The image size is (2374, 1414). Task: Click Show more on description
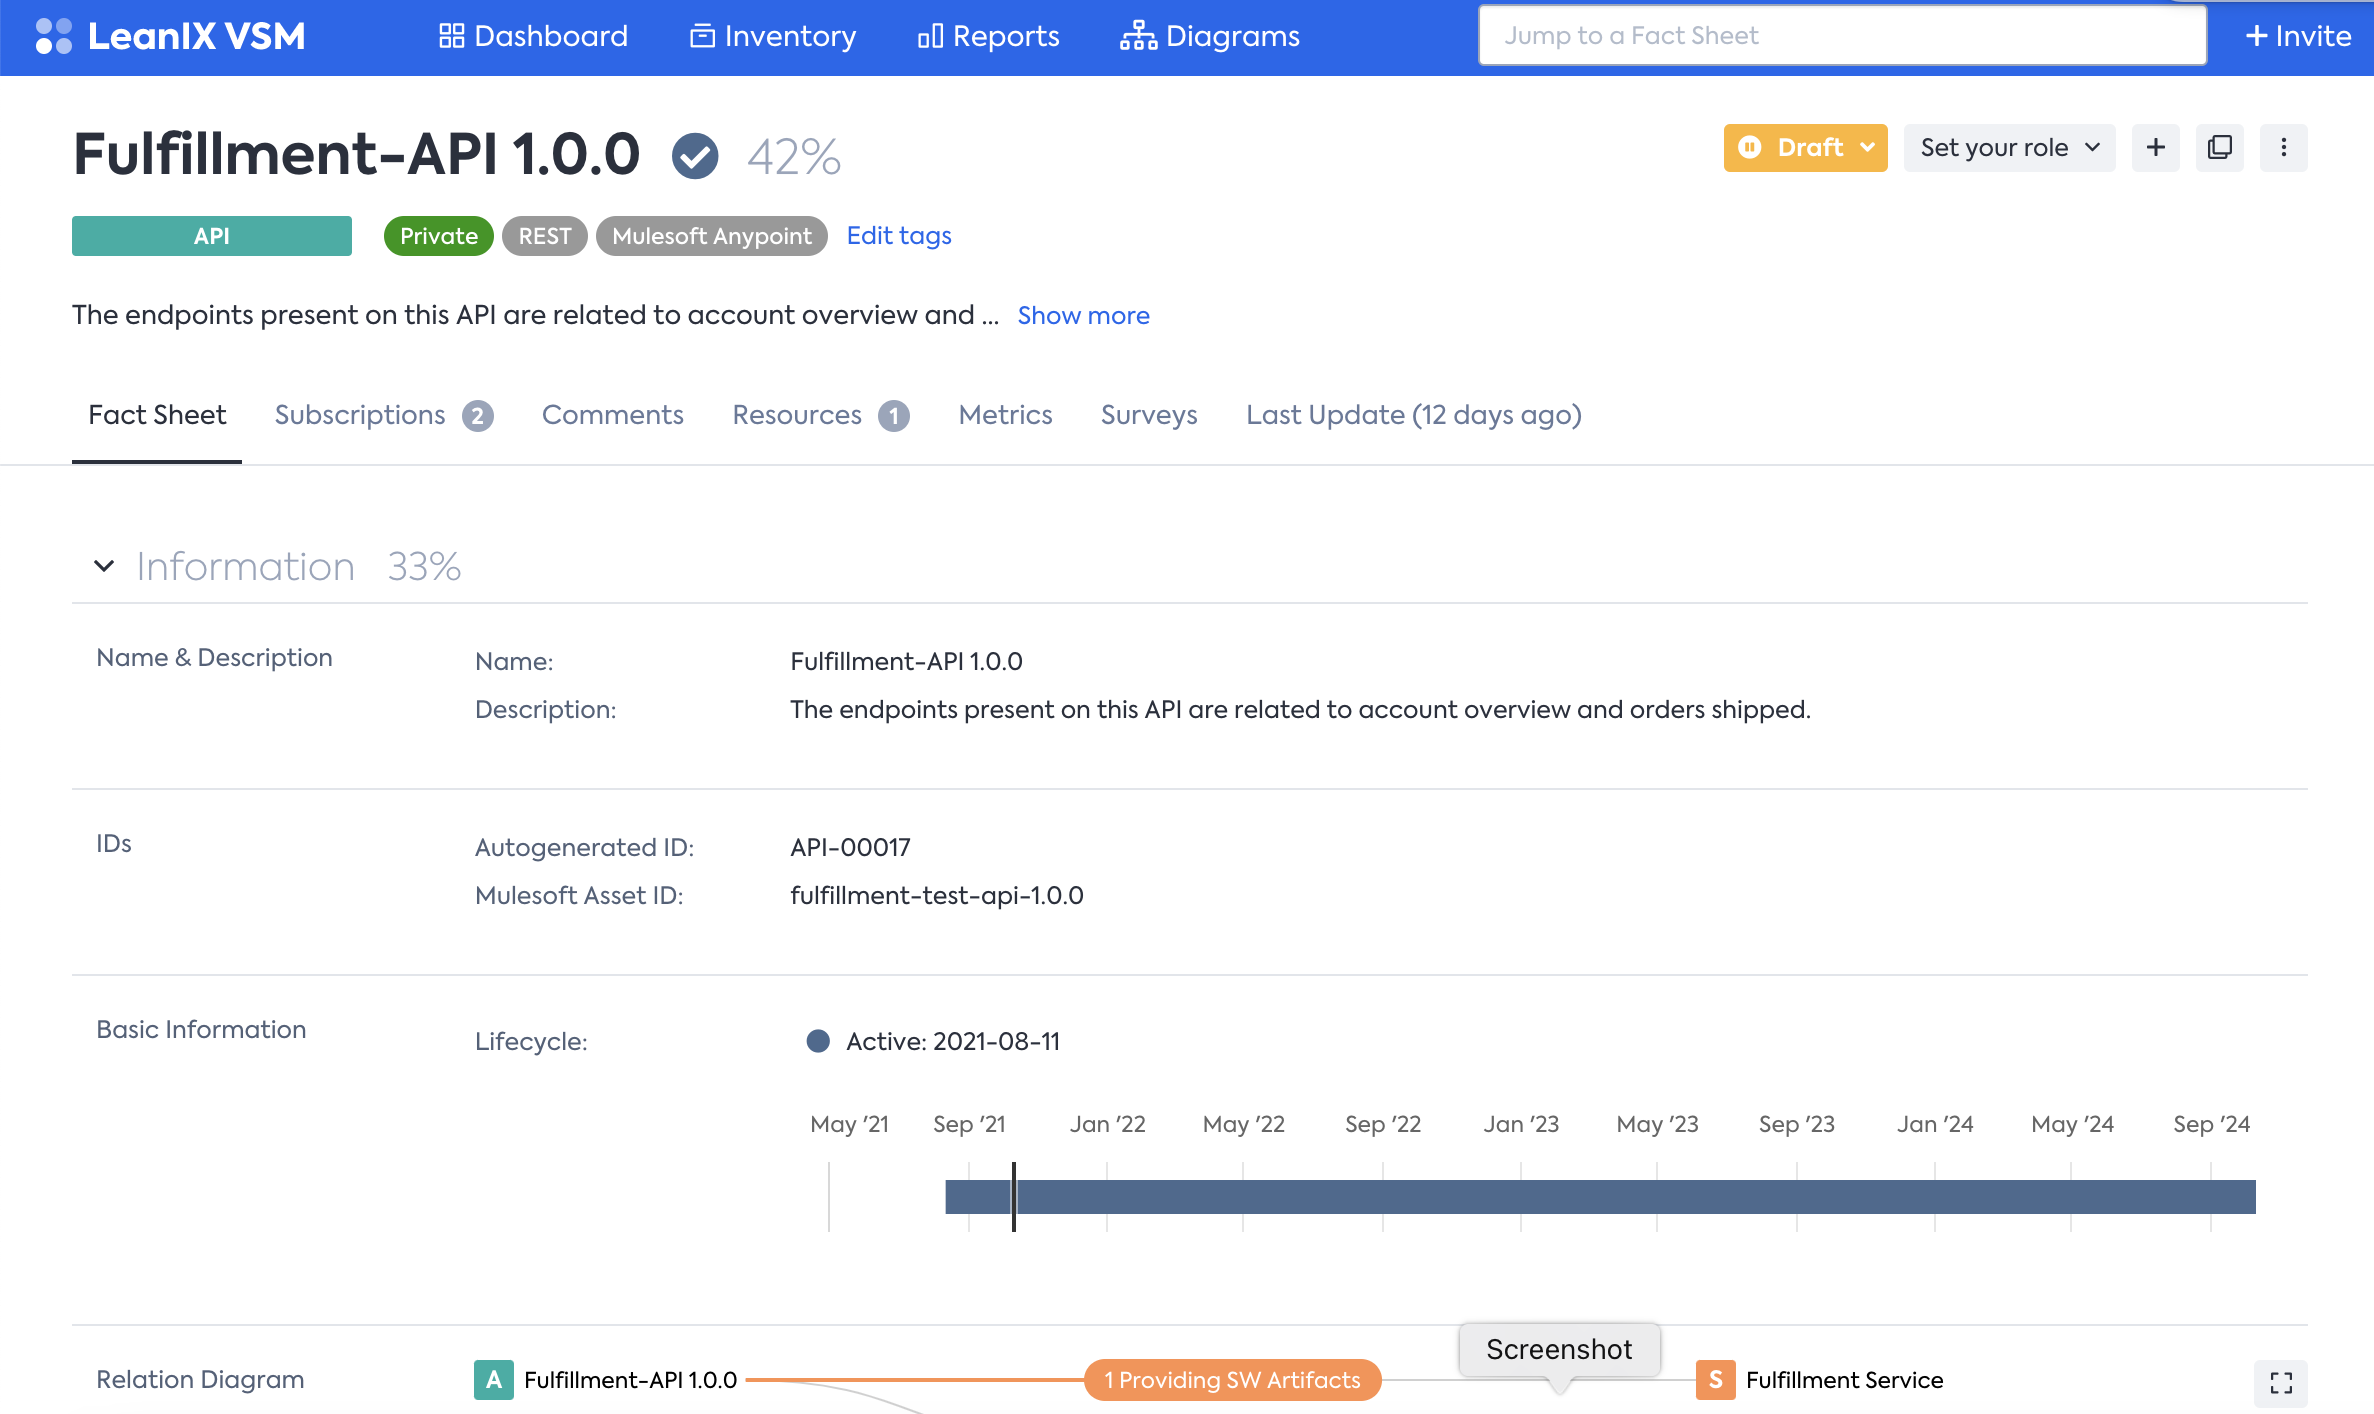click(1083, 316)
